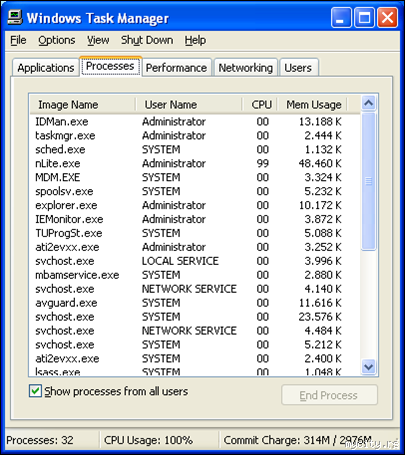Select svchost.exe using 4.484 K memory
Viewport: 405px width, 455px height.
[195, 331]
